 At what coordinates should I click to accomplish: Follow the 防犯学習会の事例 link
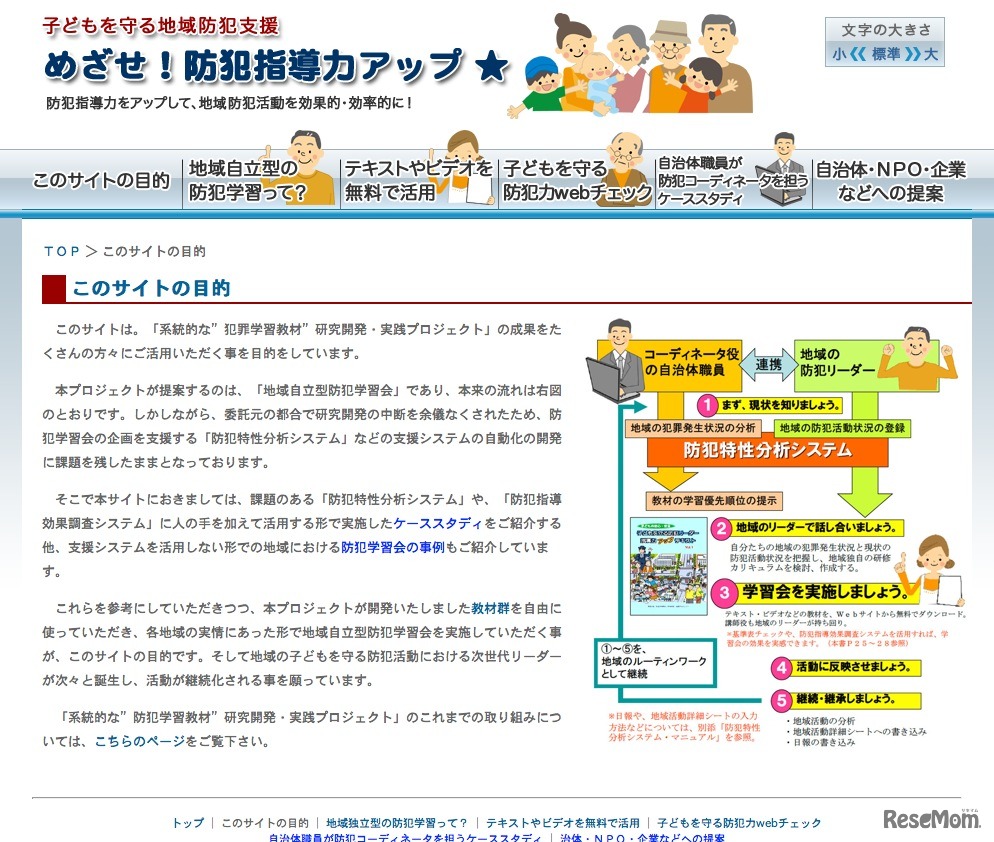393,547
